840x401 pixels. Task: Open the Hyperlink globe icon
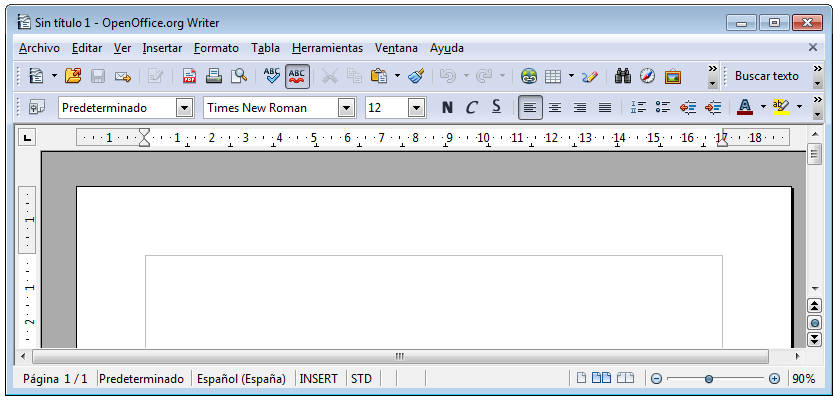coord(529,76)
